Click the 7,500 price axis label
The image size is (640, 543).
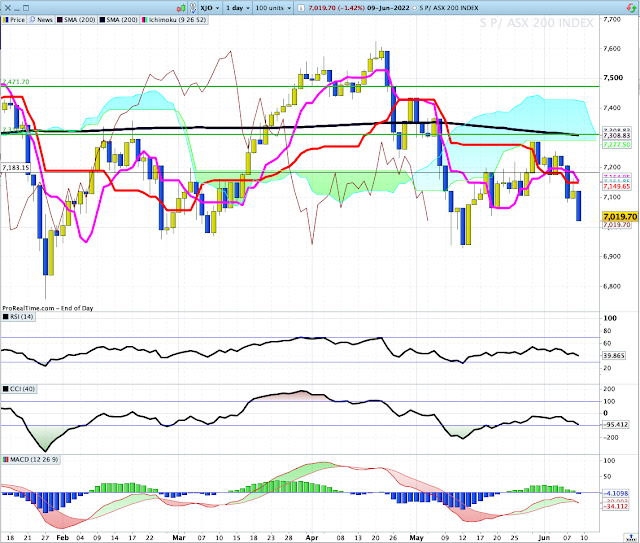(613, 78)
